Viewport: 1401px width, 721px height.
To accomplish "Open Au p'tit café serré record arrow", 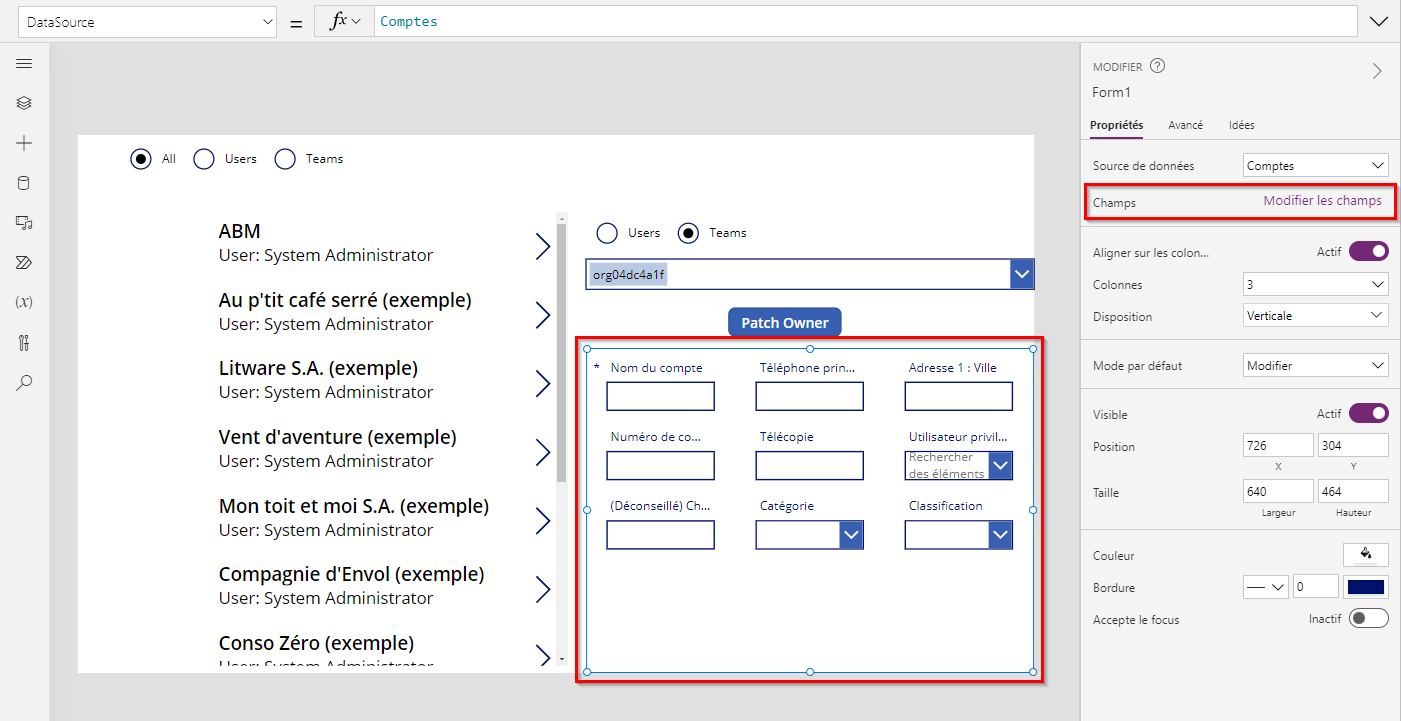I will coord(543,315).
